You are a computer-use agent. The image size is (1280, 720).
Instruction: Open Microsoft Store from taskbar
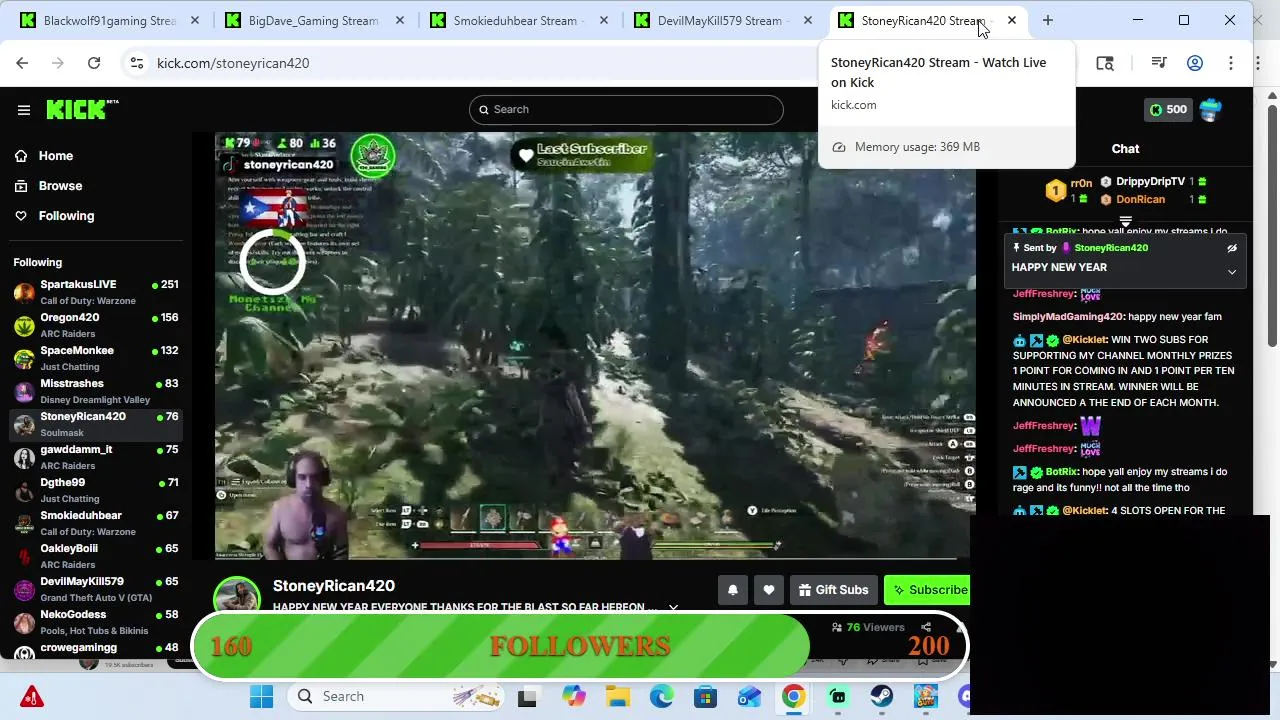point(705,696)
